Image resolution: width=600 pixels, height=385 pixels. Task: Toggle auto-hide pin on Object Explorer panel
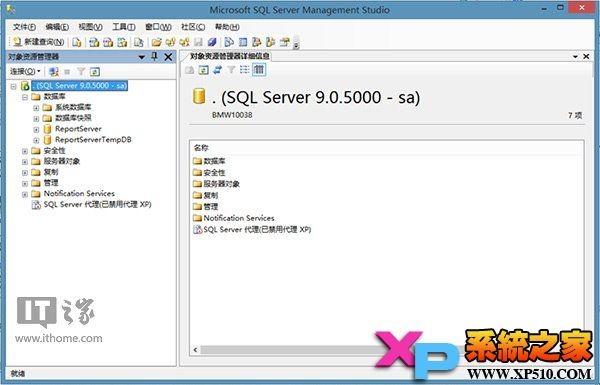155,57
